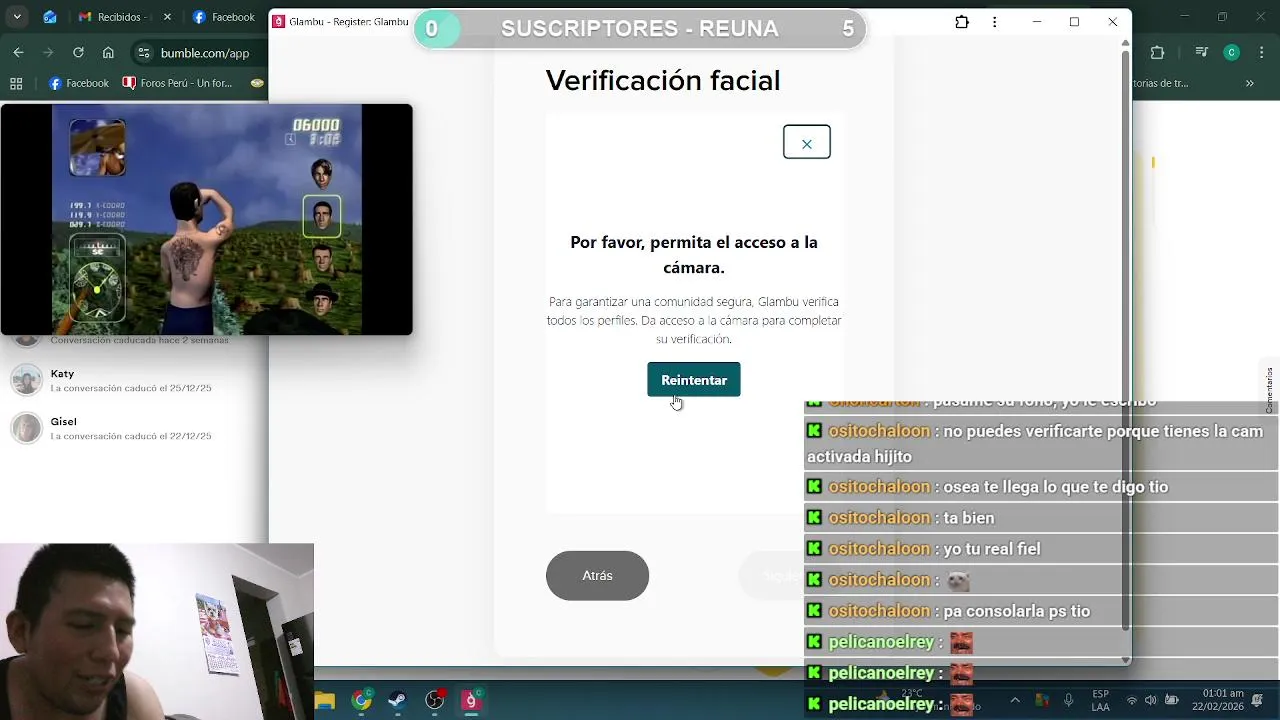
Task: Click the Chrome home icon
Action: [108, 53]
